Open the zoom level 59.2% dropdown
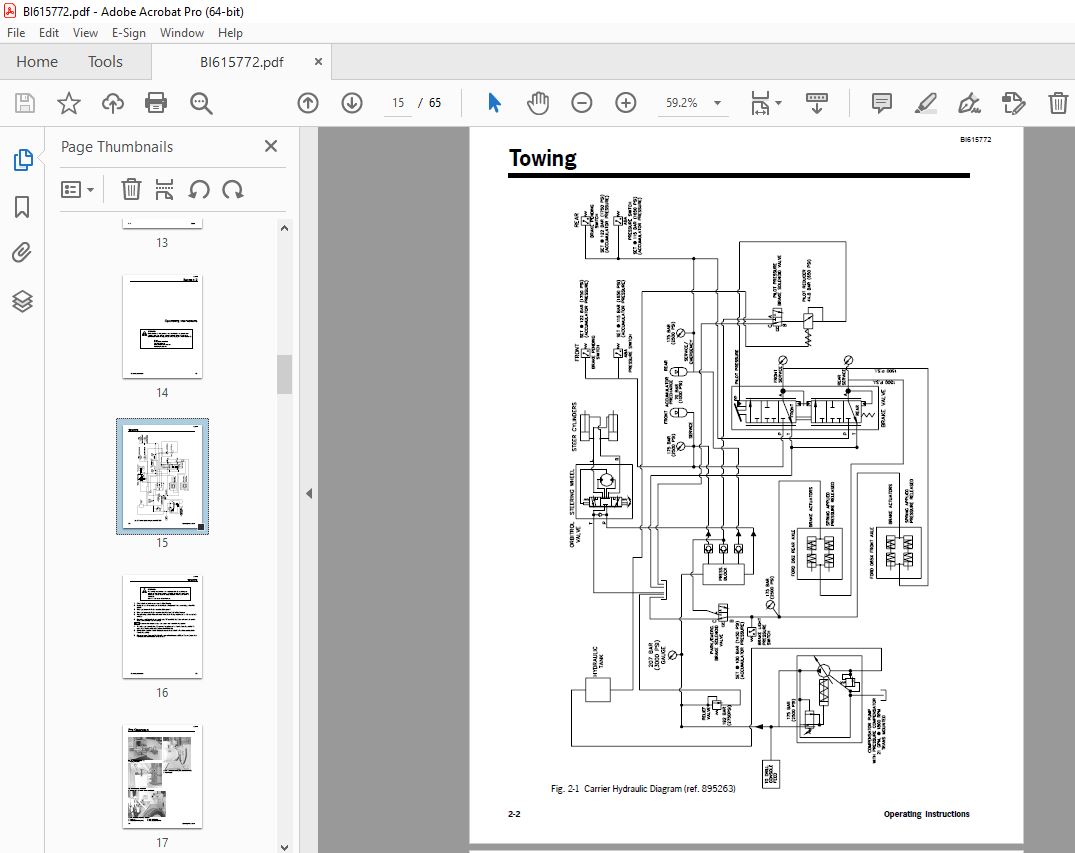The image size is (1075, 853). [x=718, y=103]
